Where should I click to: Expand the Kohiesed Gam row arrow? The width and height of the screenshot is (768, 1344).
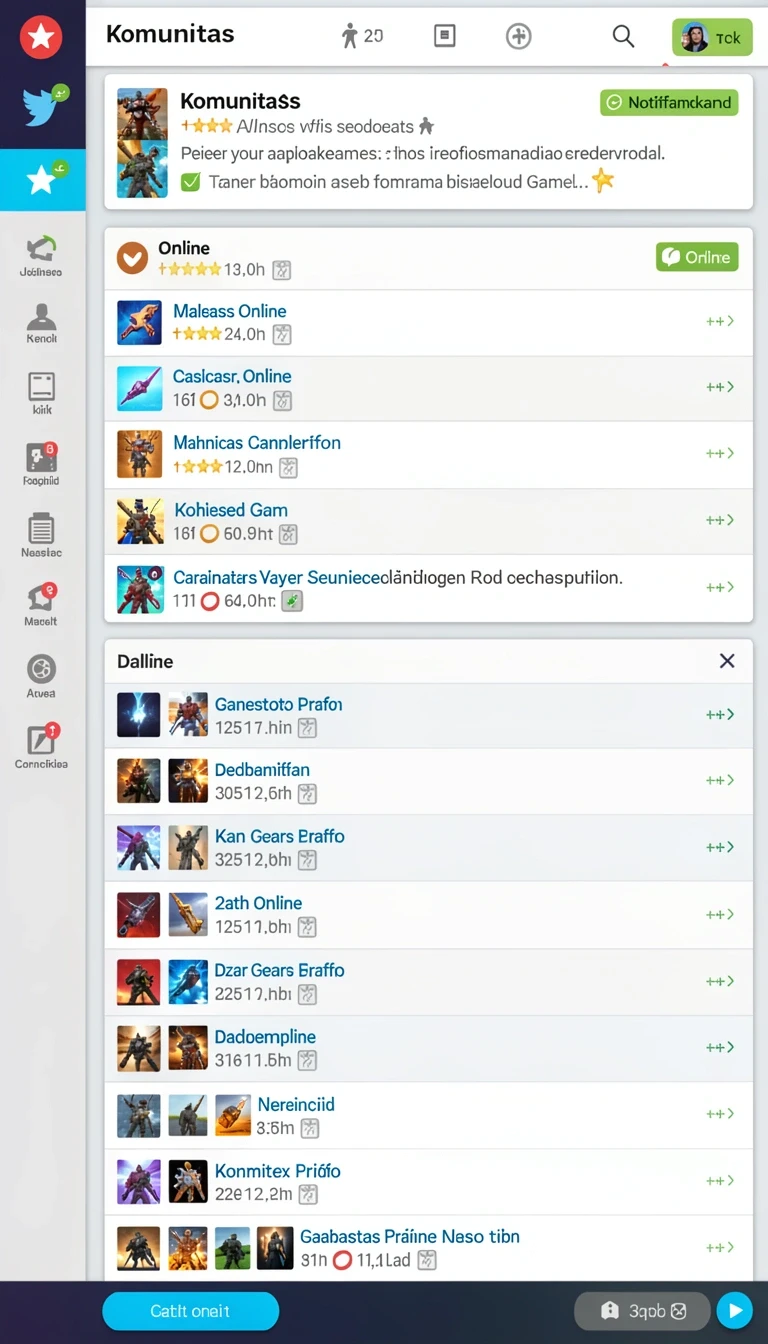(x=720, y=520)
